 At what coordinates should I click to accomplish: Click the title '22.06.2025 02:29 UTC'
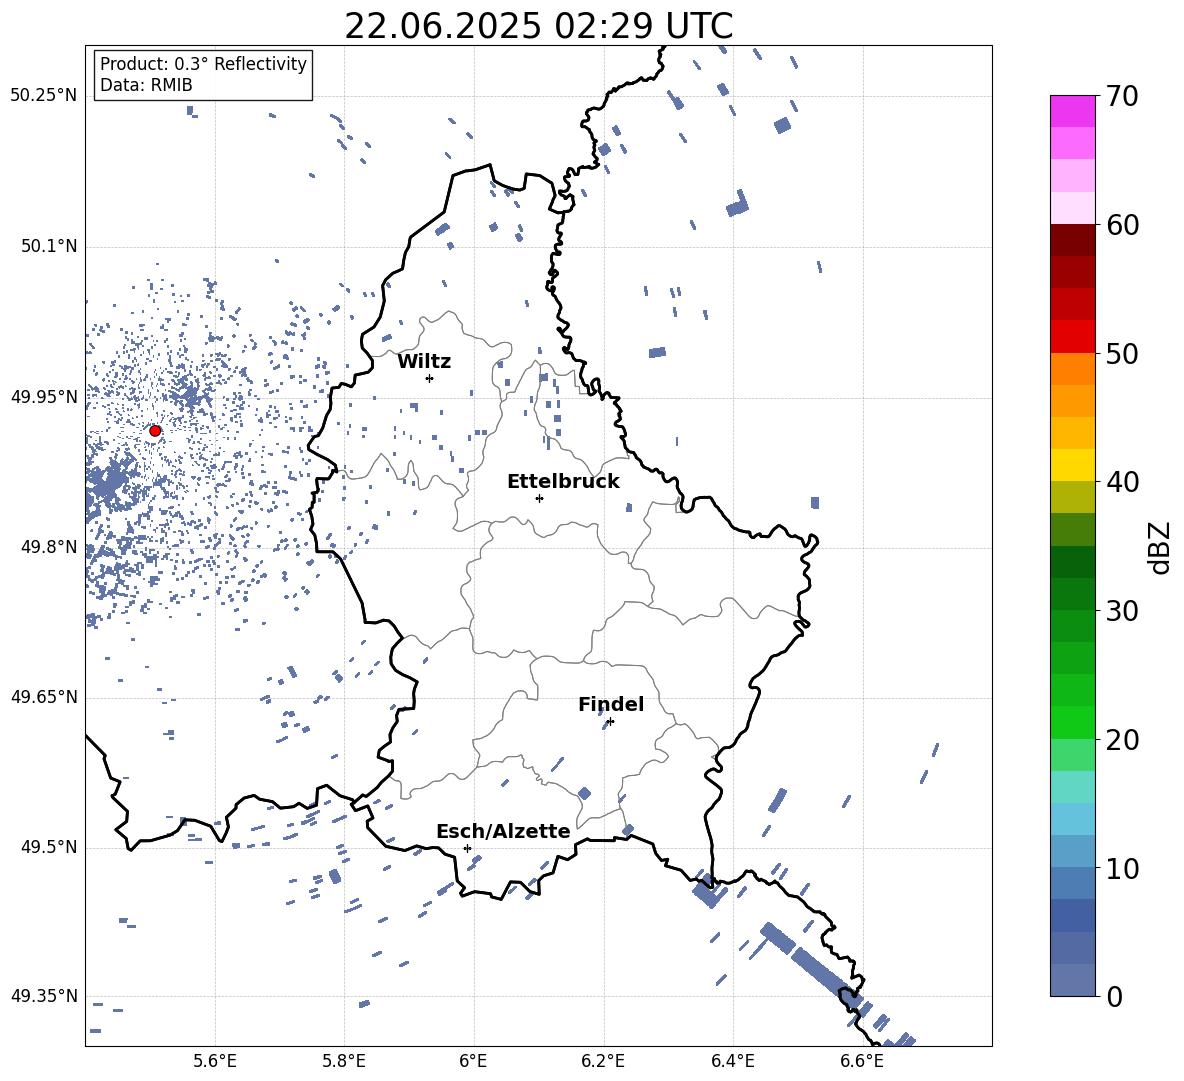click(538, 26)
